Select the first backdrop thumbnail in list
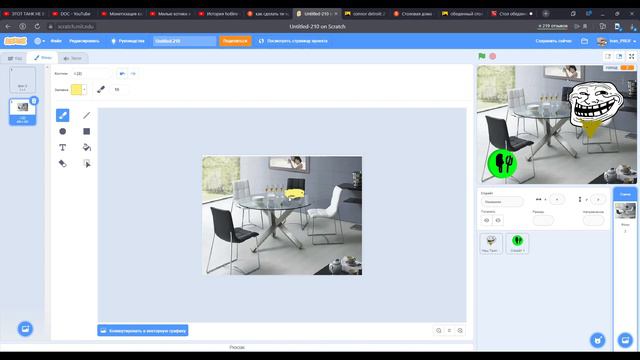 coord(22,80)
